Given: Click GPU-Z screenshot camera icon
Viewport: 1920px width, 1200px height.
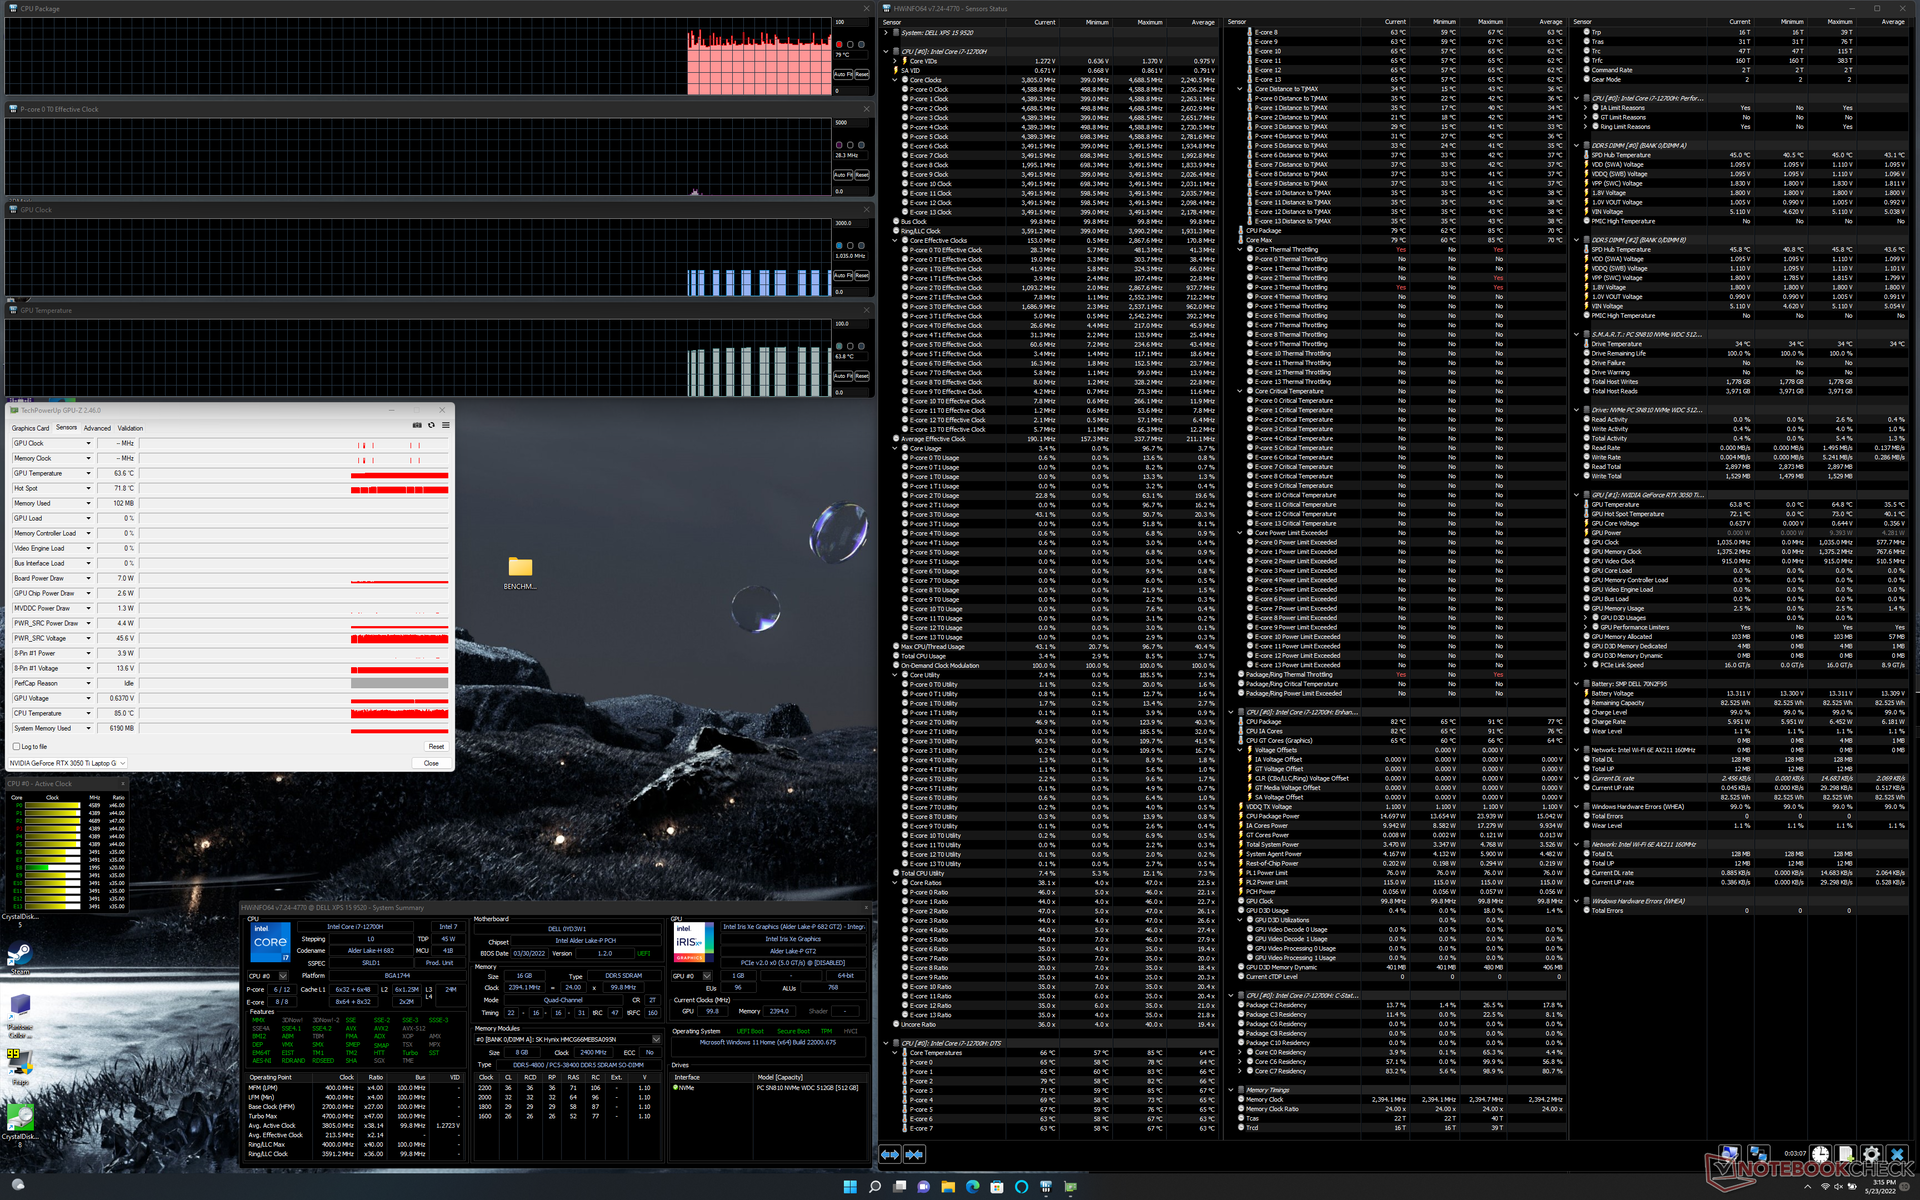Looking at the screenshot, I should point(417,425).
